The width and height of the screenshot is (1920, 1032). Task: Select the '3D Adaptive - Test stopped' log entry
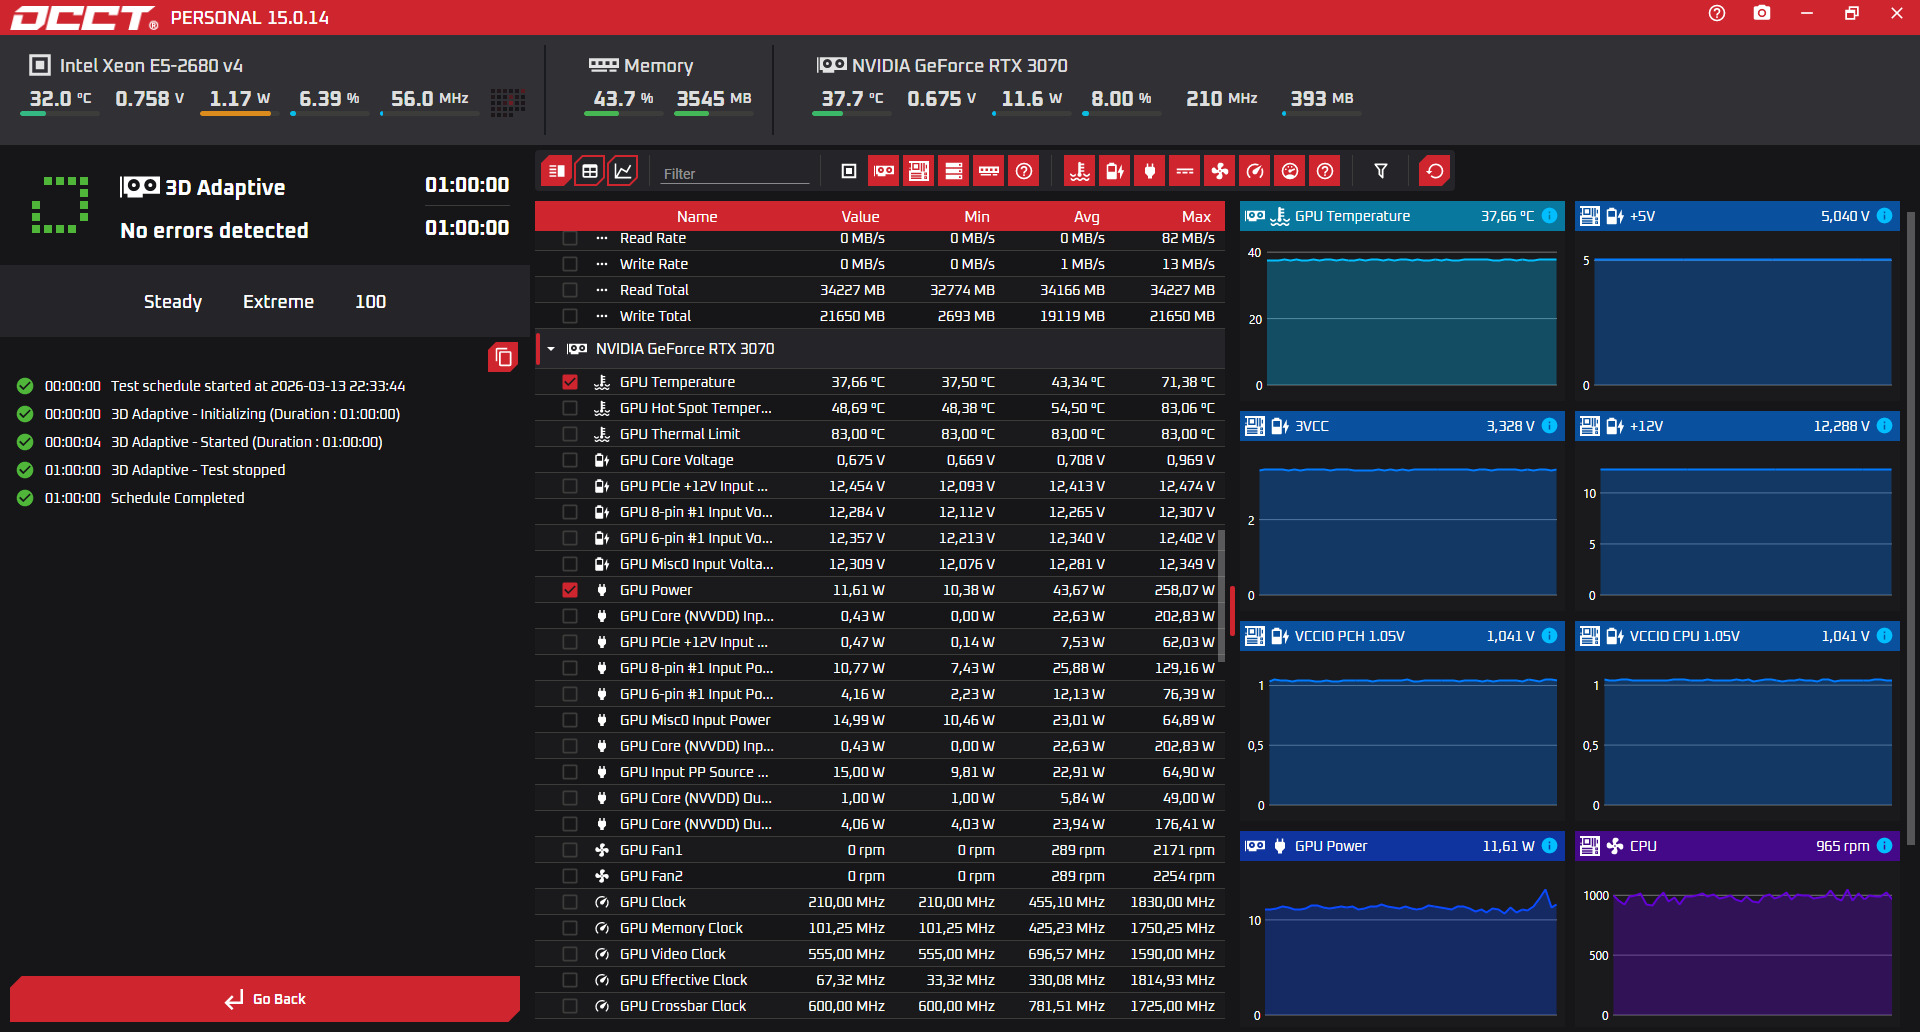198,470
